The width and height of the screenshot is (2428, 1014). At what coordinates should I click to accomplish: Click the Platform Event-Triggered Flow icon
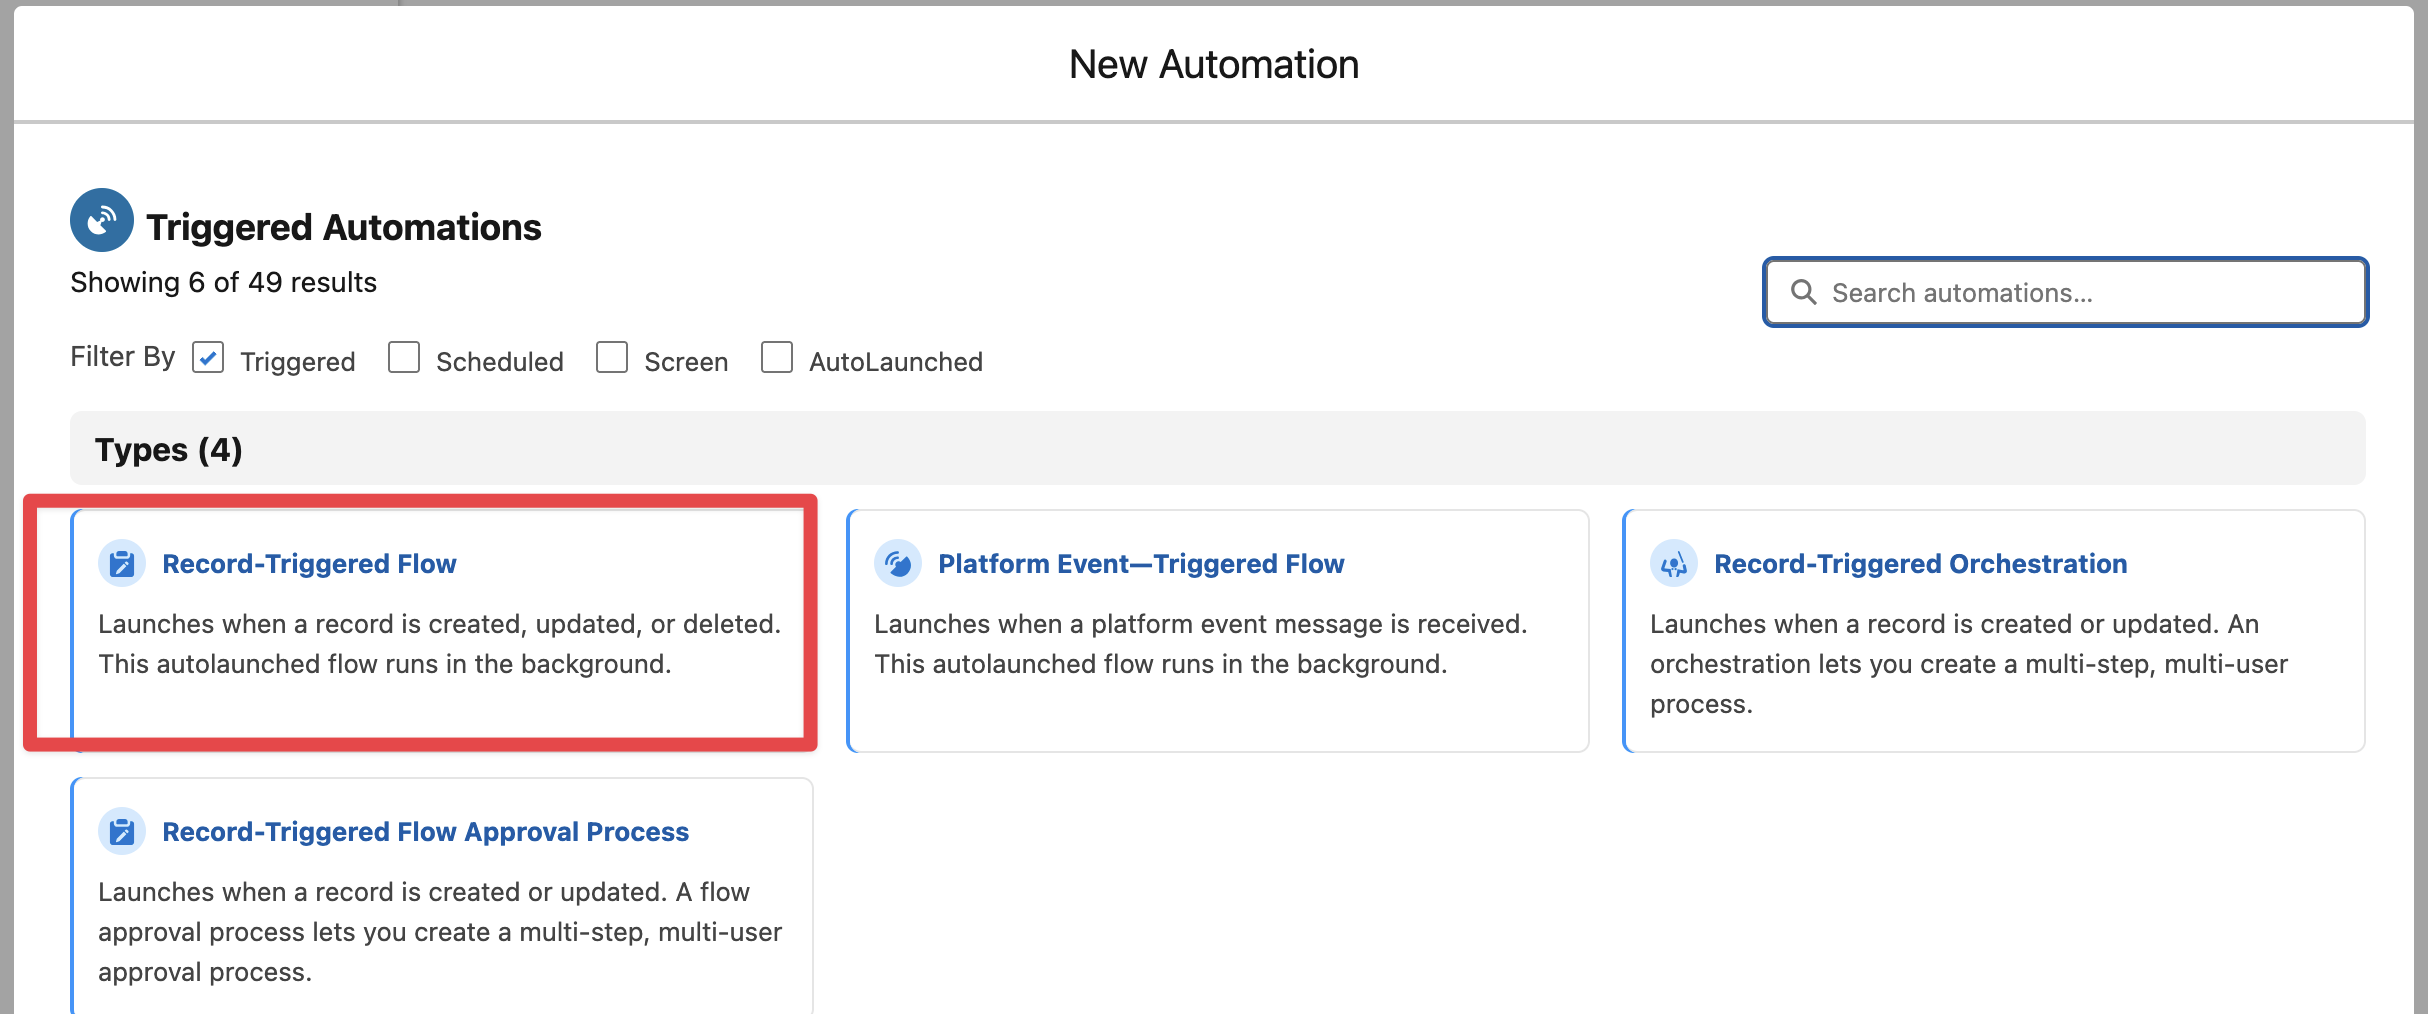(x=898, y=564)
